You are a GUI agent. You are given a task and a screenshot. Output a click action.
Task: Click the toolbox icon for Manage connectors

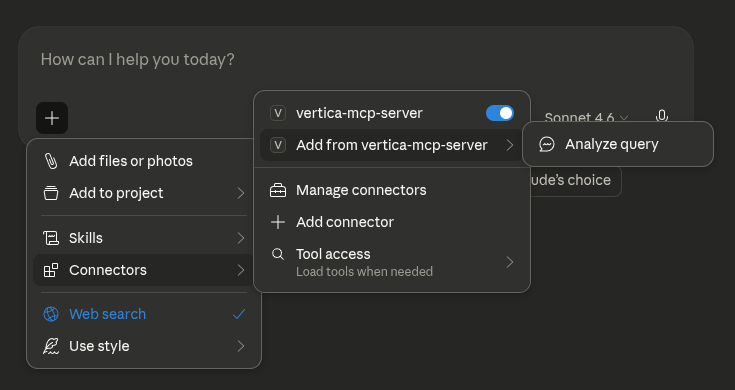[278, 190]
